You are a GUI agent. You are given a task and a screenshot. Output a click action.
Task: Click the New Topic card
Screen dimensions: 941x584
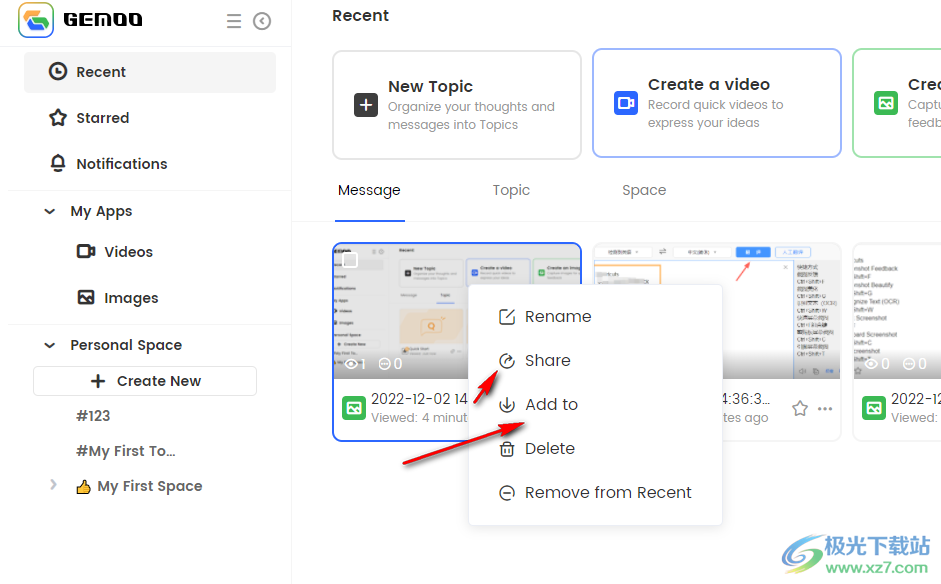(457, 105)
